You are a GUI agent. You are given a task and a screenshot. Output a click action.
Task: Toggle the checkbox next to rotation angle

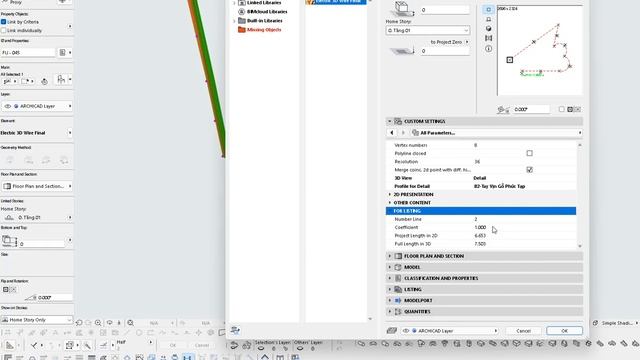tap(562, 109)
